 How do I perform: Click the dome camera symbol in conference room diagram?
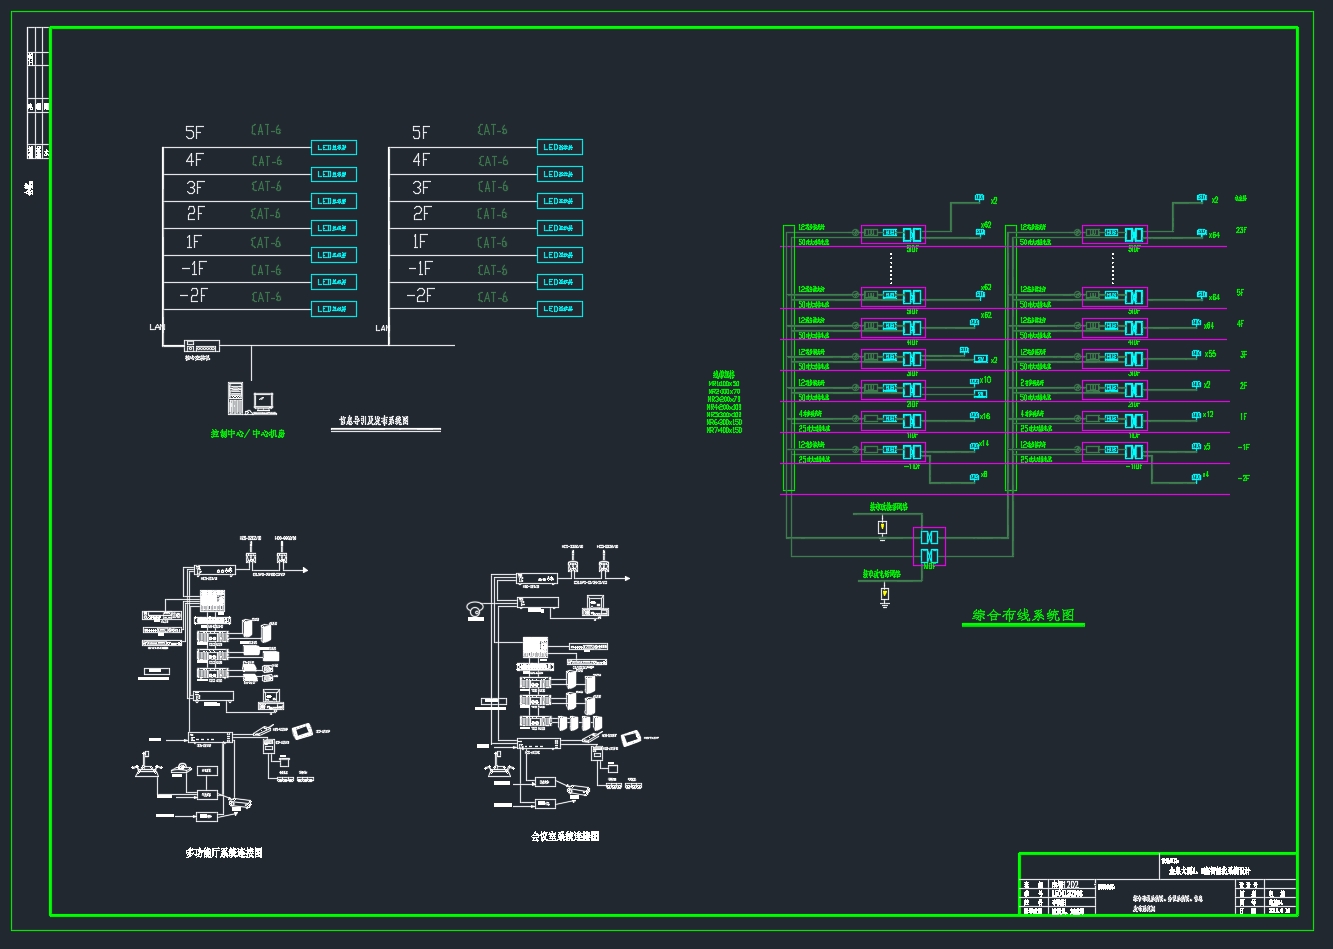475,607
